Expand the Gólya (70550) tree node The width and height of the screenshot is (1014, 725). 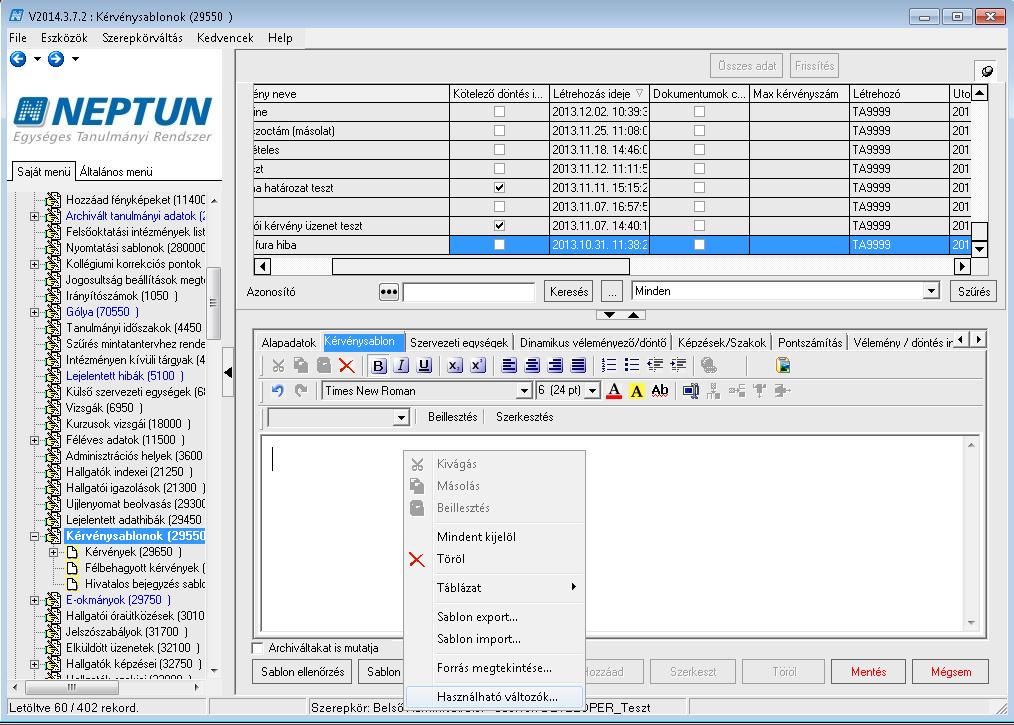[35, 312]
